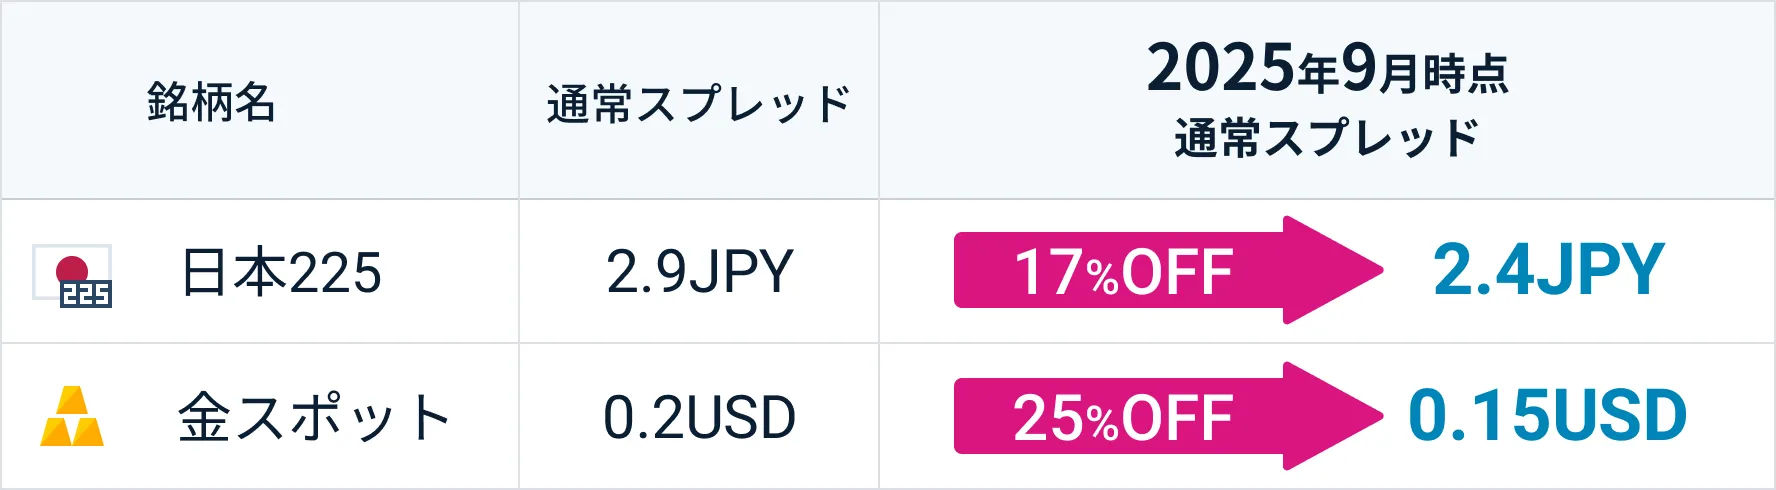Image resolution: width=1776 pixels, height=490 pixels.
Task: Select the 日本225 instrument name
Action: (281, 272)
